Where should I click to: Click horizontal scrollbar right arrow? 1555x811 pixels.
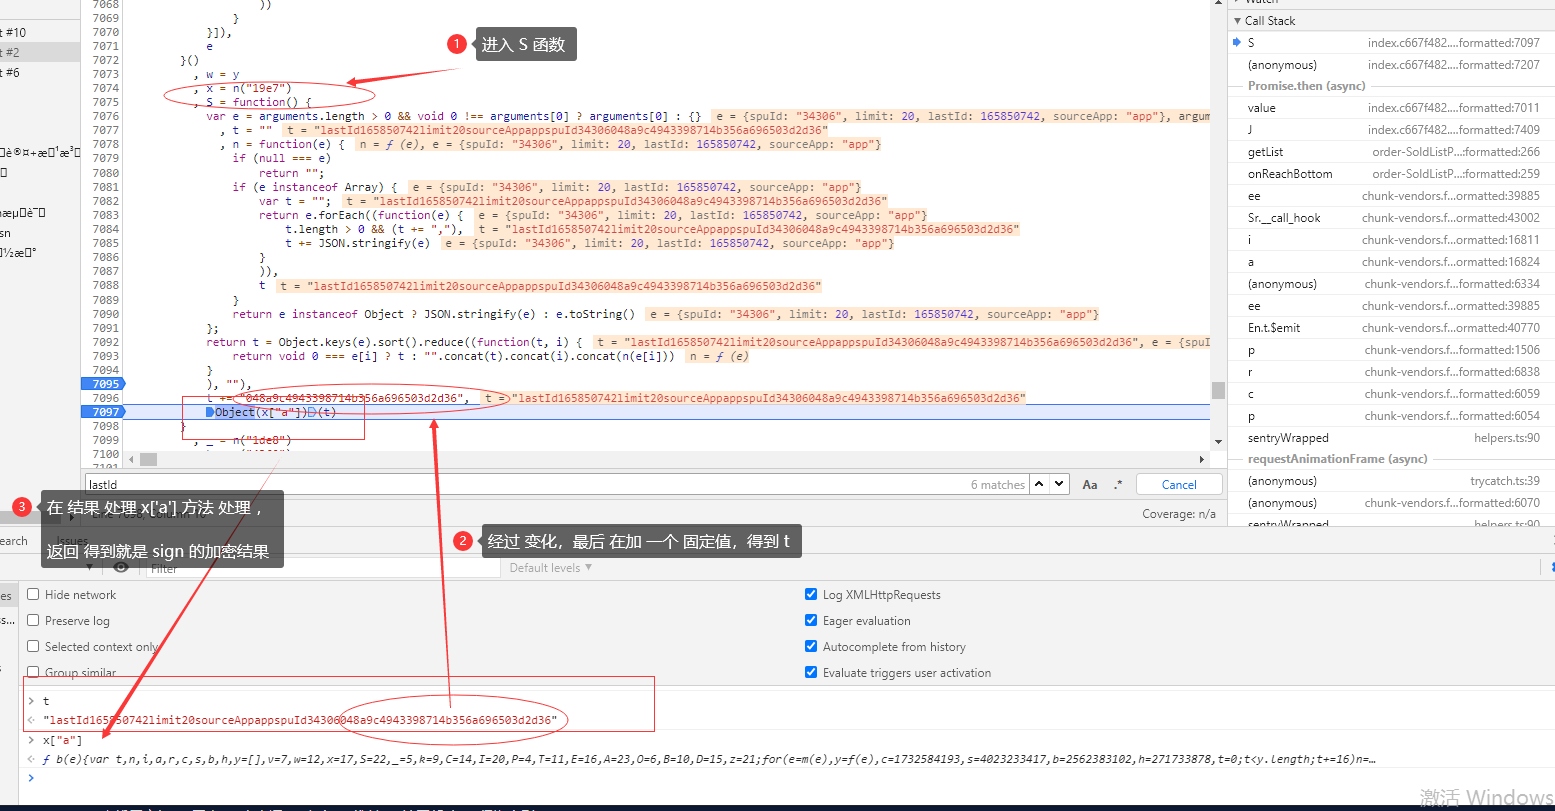pos(1203,460)
